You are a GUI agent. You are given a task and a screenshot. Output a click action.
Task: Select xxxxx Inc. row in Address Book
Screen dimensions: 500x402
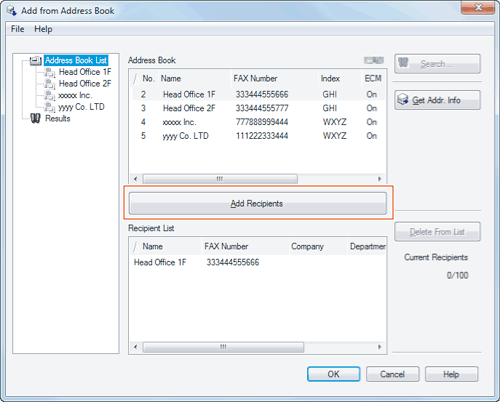coord(257,122)
